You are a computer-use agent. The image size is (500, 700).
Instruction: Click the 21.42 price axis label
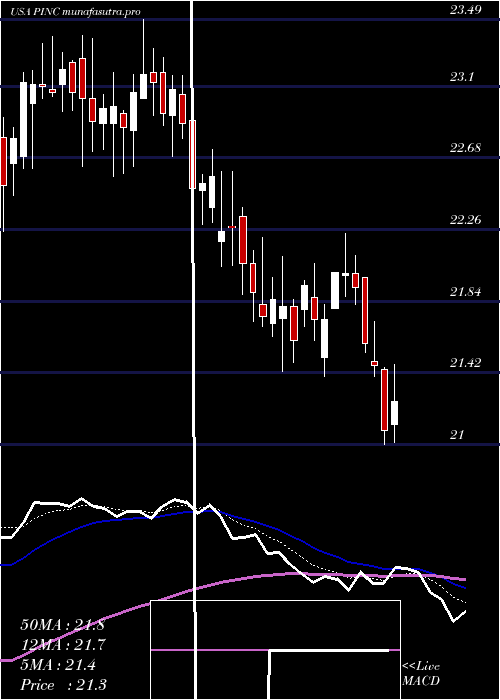coord(466,363)
